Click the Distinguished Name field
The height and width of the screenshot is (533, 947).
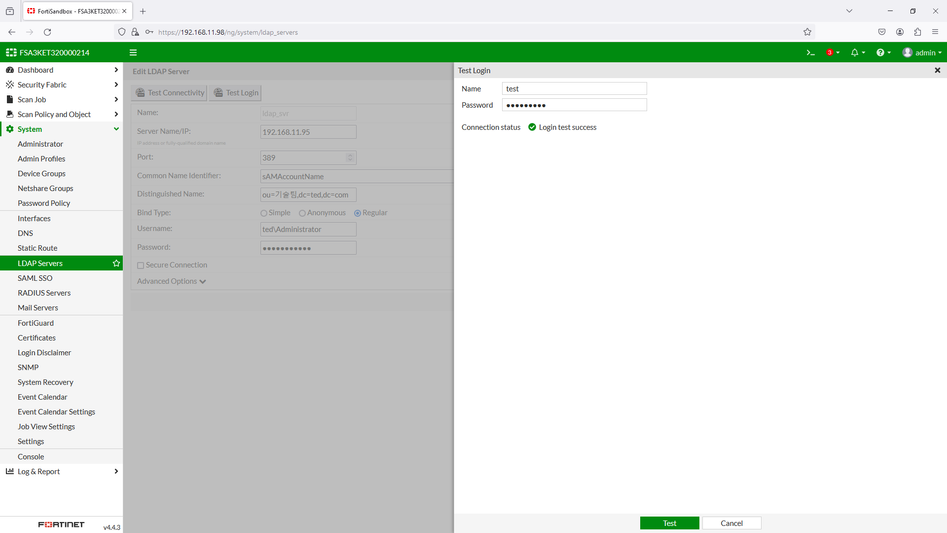(308, 195)
